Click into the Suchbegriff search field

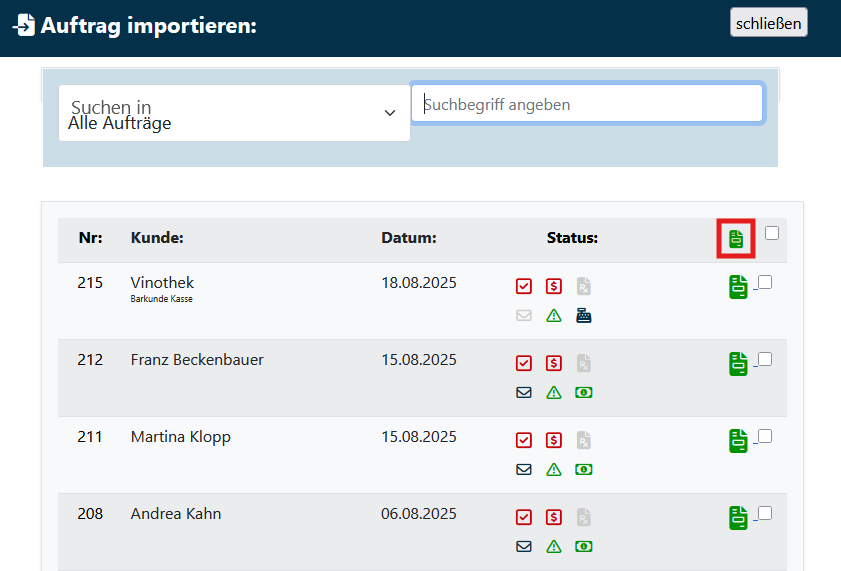tap(587, 104)
